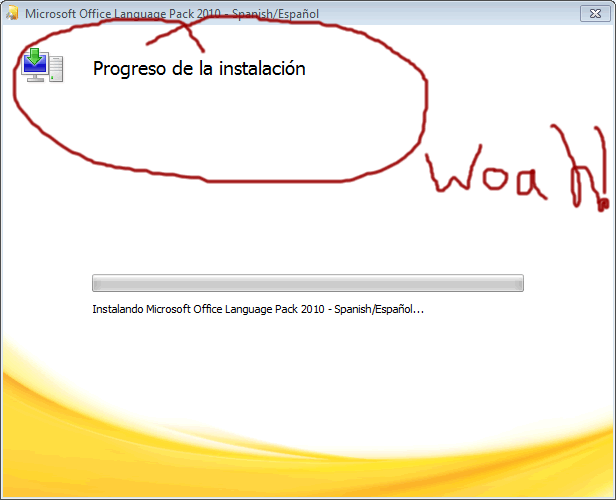Click the installation progress bar
This screenshot has height=500, width=616.
(308, 283)
